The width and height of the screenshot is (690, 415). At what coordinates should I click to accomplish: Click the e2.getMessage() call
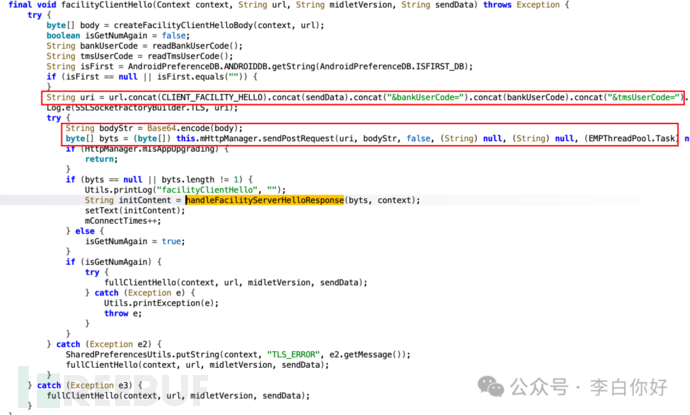(x=367, y=355)
